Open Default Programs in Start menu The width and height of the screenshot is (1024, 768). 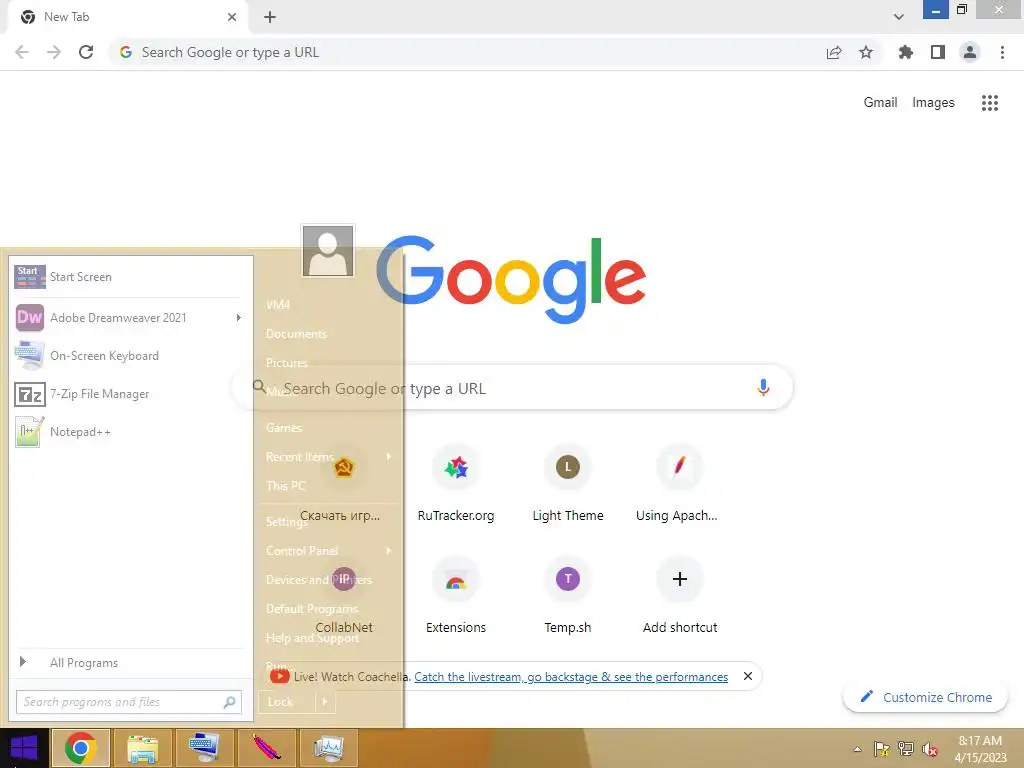[x=312, y=608]
